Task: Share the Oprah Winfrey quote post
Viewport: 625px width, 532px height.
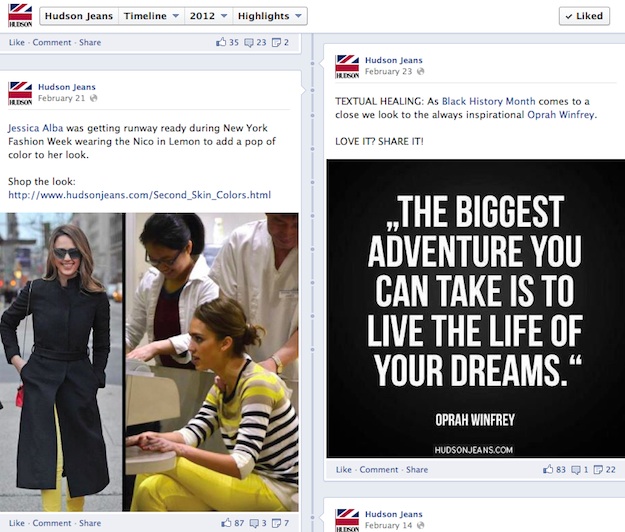Action: tap(417, 469)
